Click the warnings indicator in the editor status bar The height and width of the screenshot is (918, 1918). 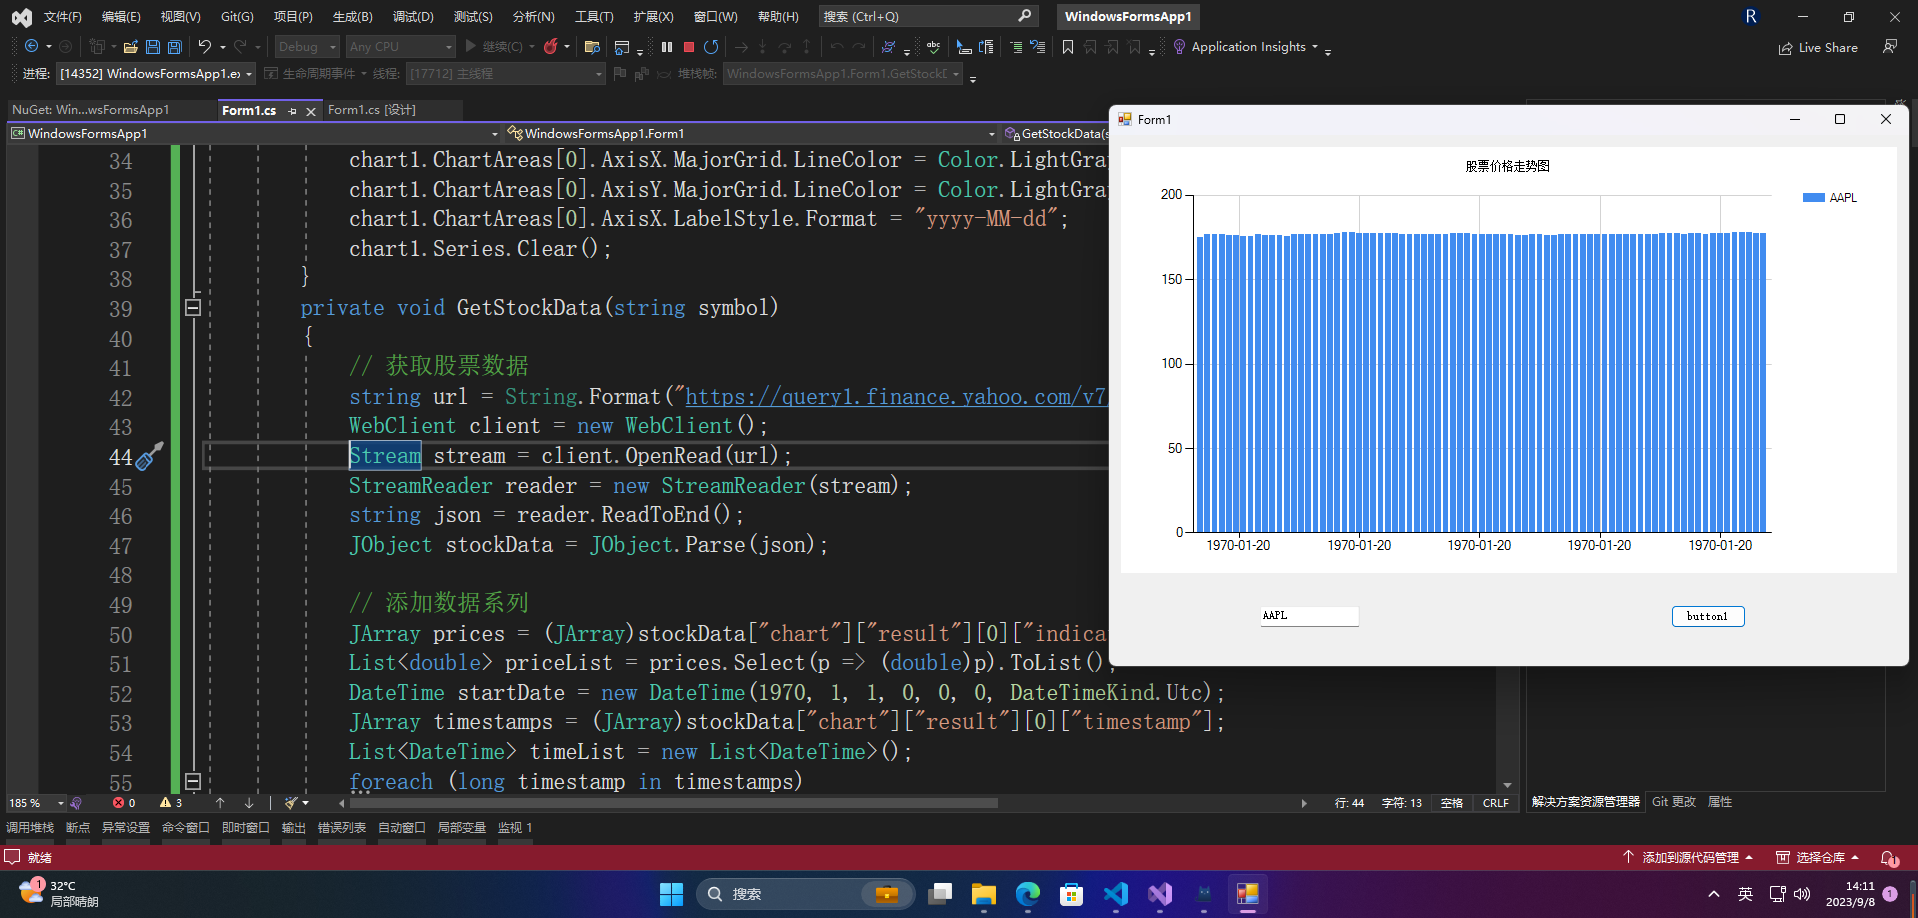click(x=171, y=803)
